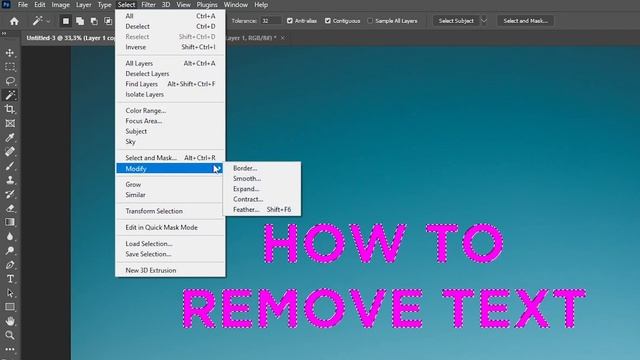Toggle the Contiguous checkbox

[328, 21]
